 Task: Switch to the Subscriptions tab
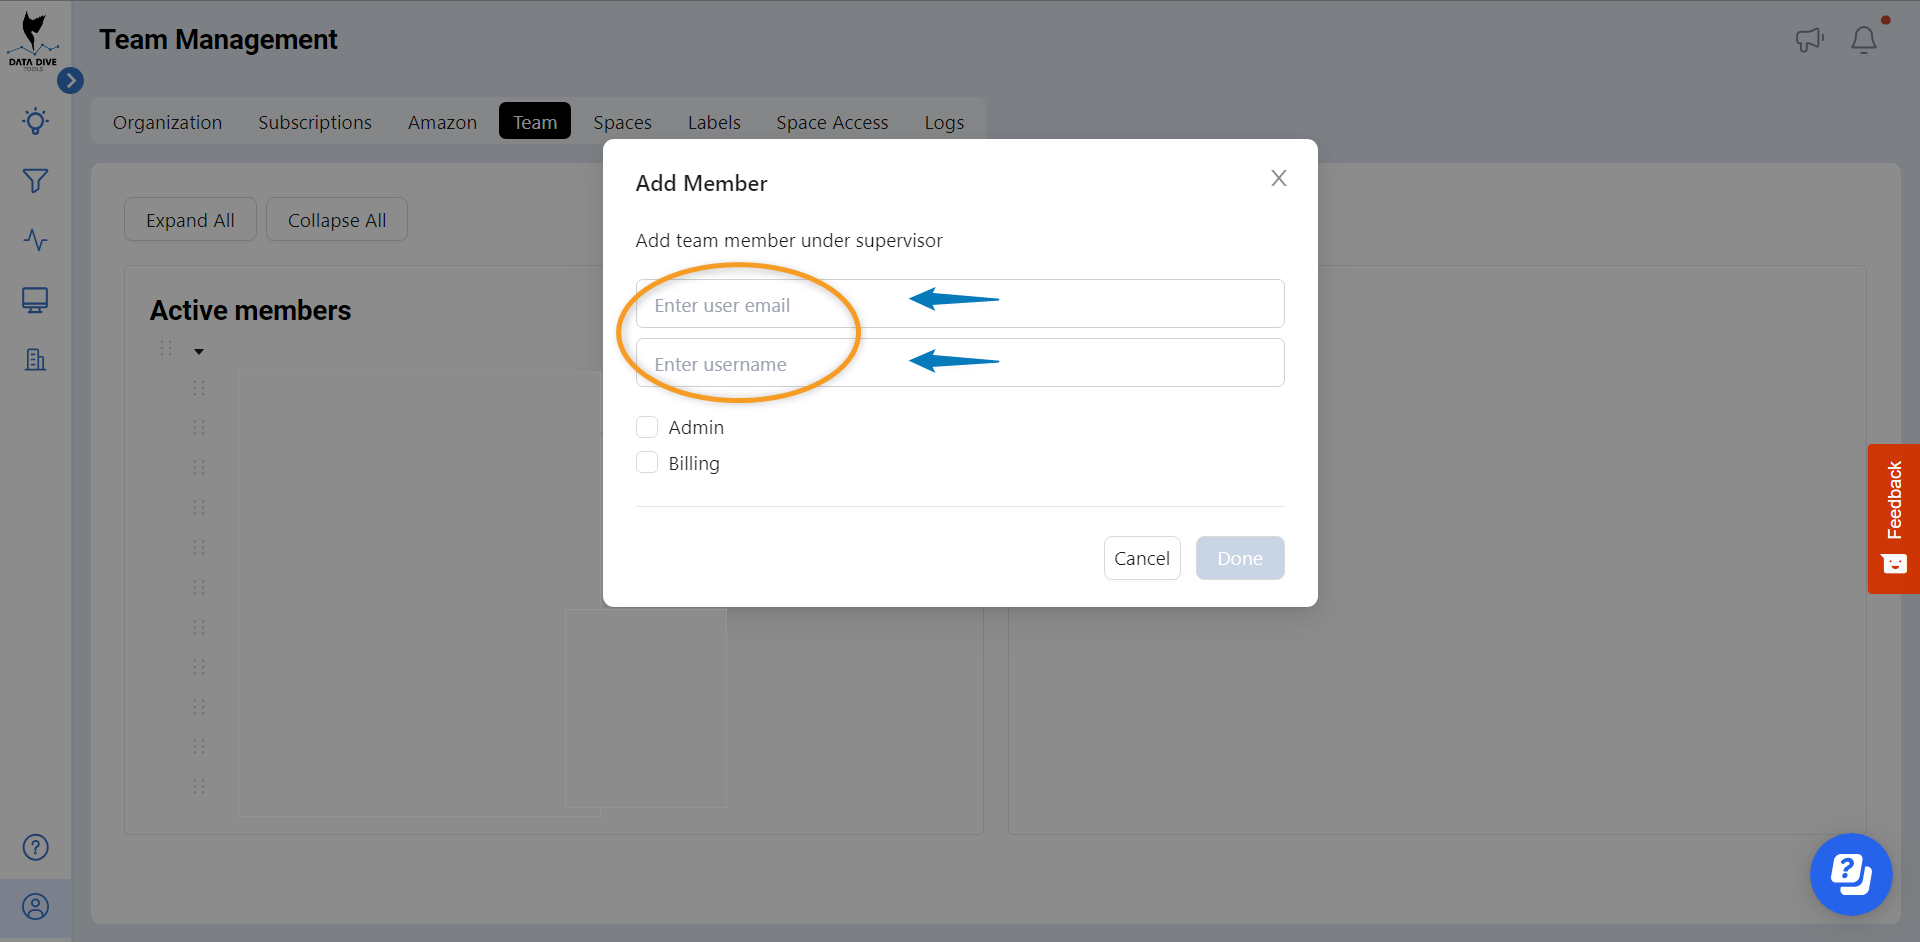315,122
